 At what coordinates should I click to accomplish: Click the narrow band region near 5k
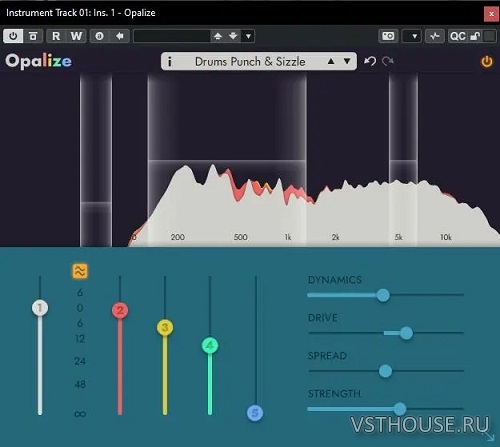click(x=403, y=160)
